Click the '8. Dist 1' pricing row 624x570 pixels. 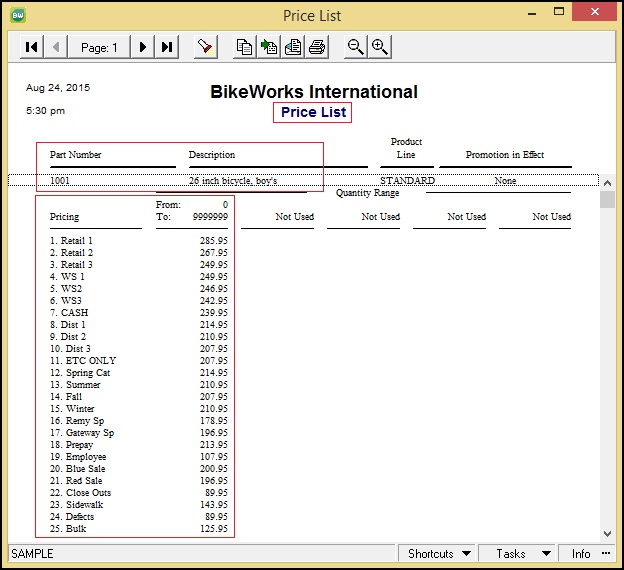click(x=138, y=324)
